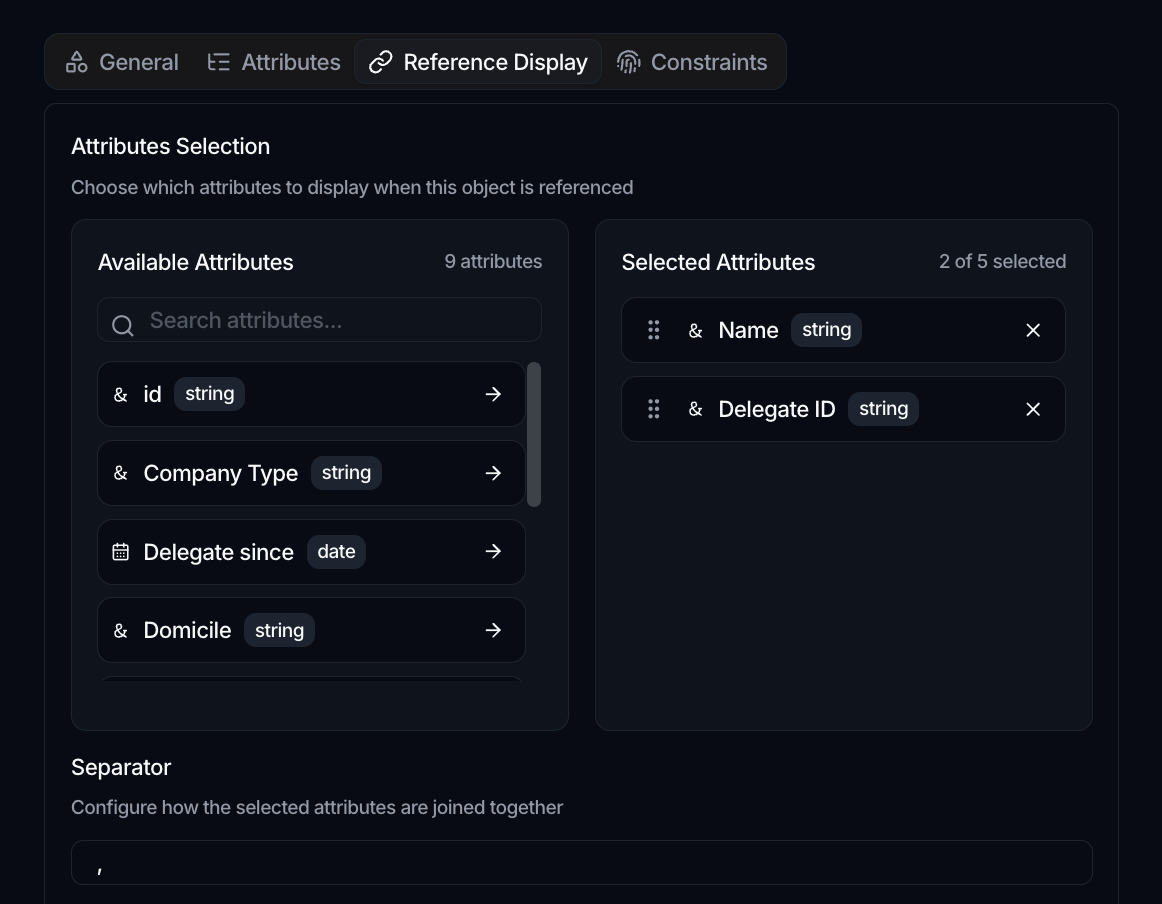Select the Delegate since attribute row

(x=311, y=551)
